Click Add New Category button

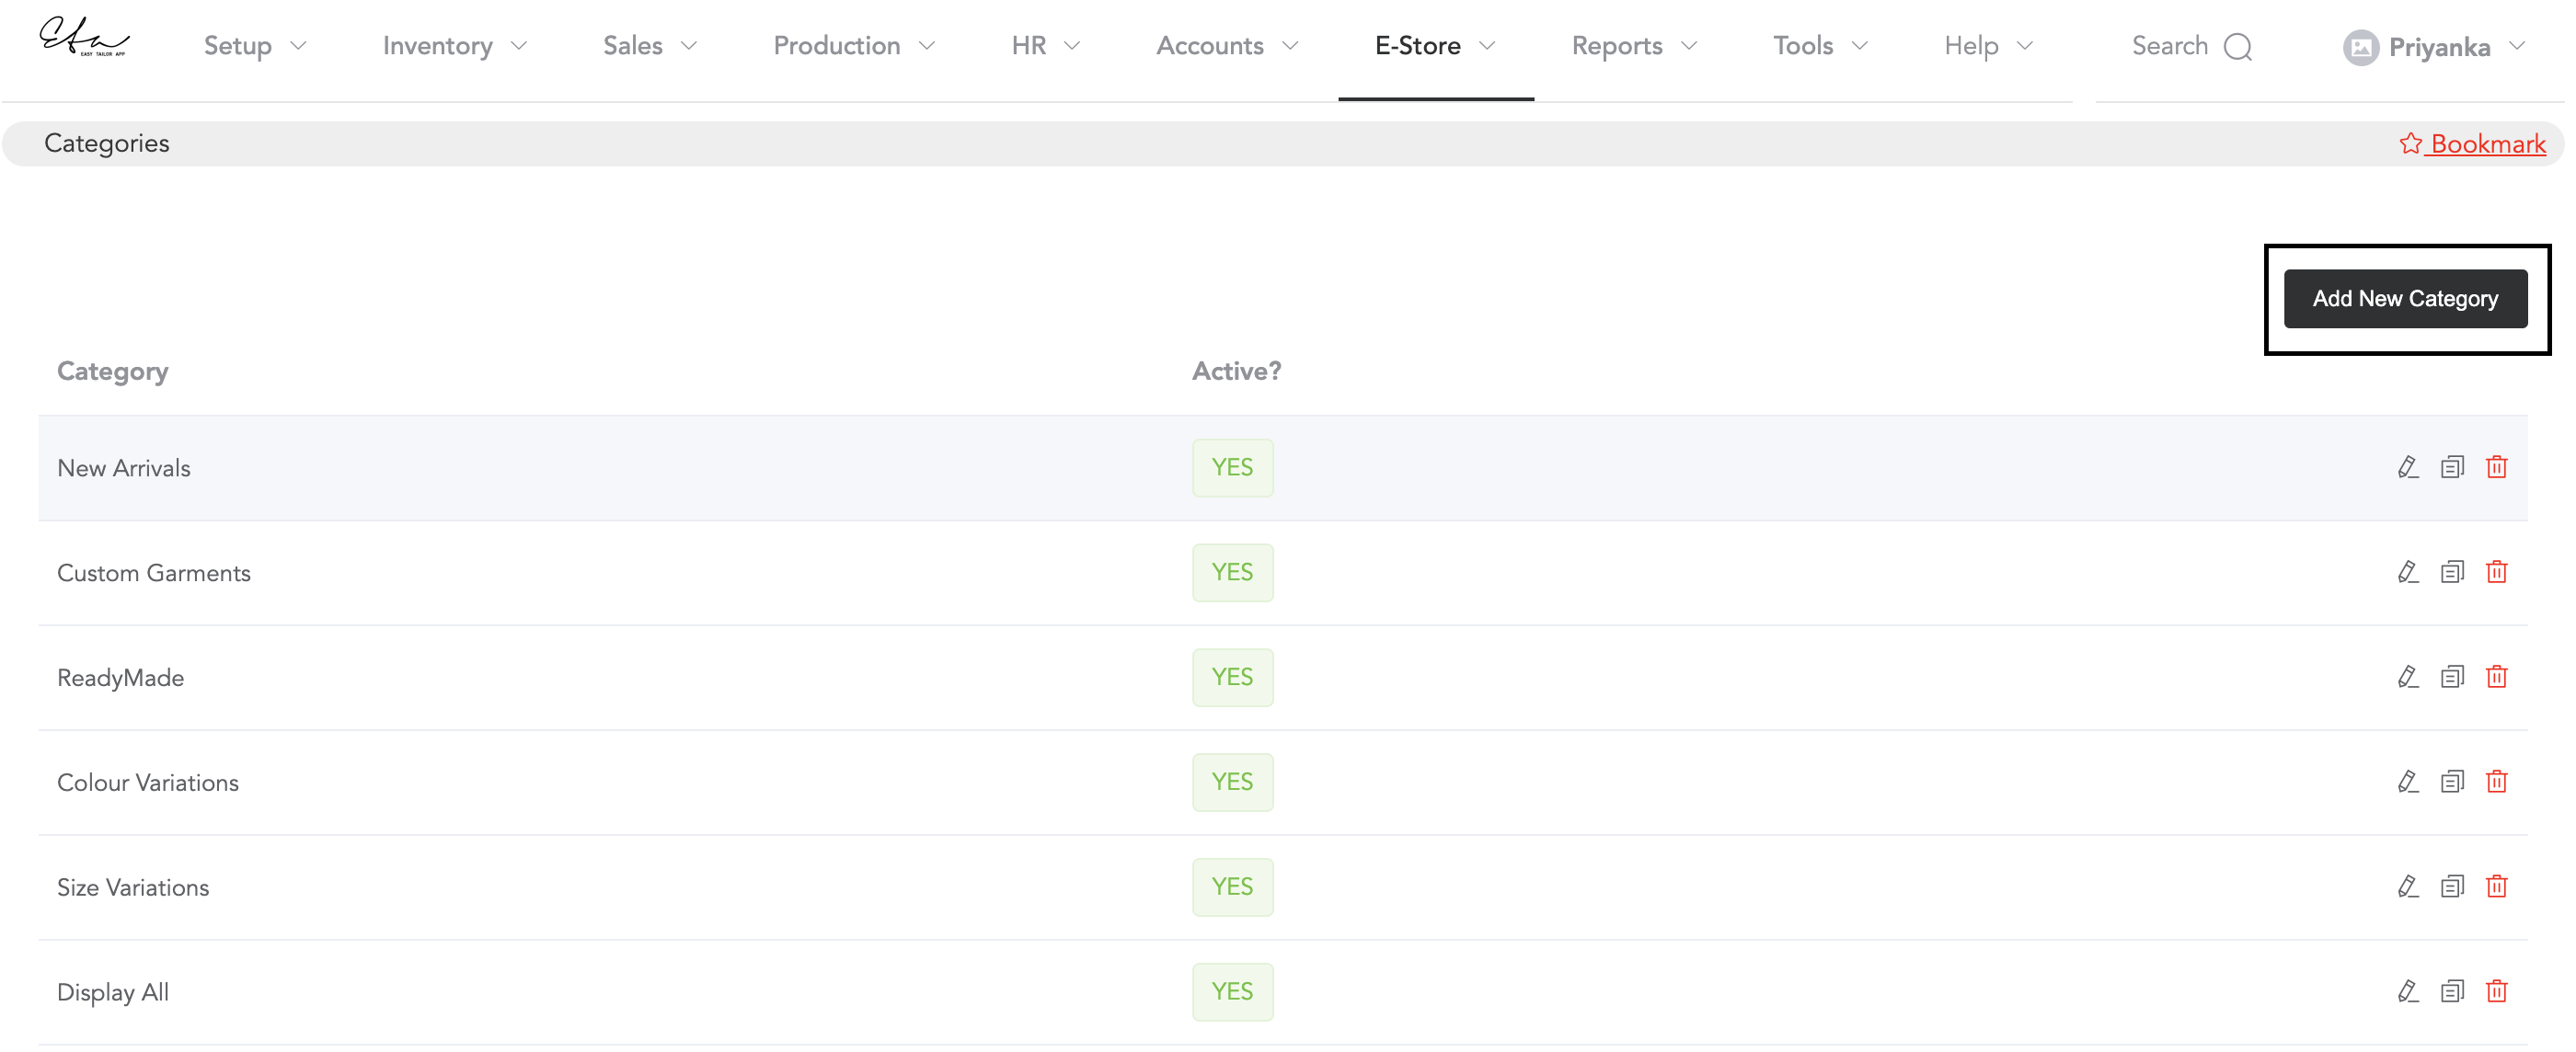click(2404, 298)
